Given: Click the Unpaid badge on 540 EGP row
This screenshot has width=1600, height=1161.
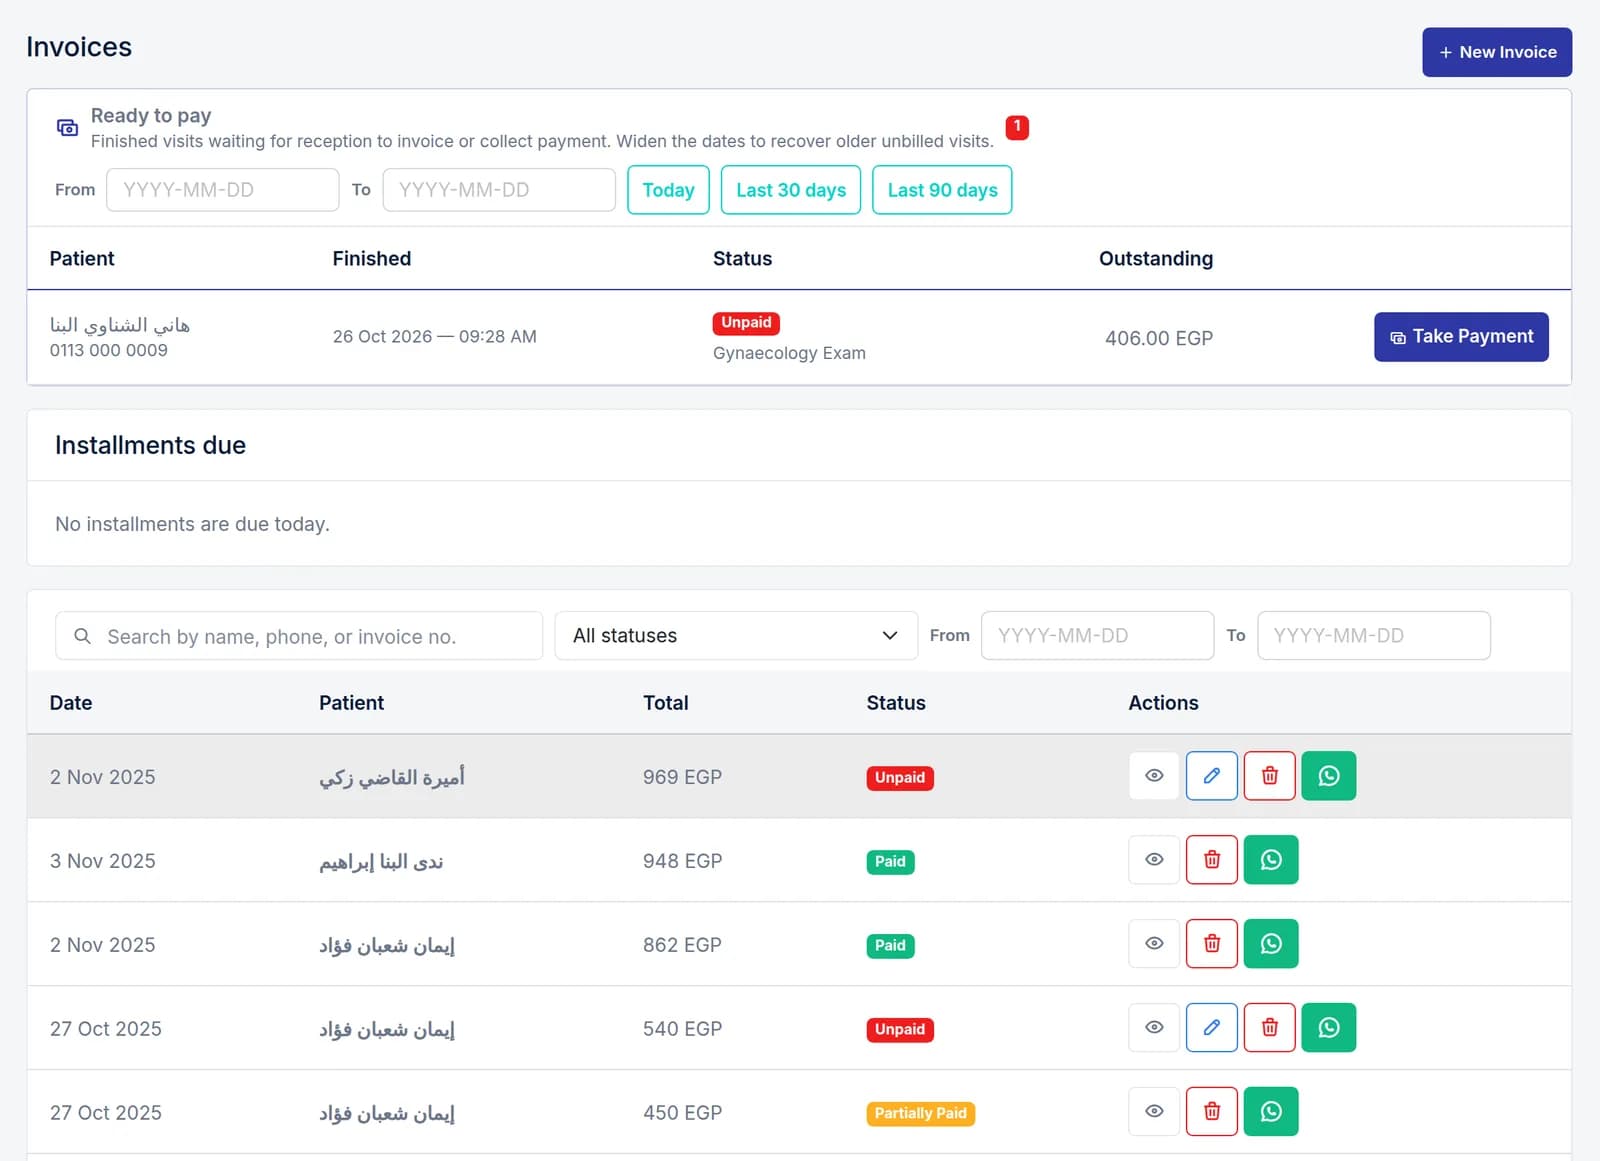Looking at the screenshot, I should [x=900, y=1029].
